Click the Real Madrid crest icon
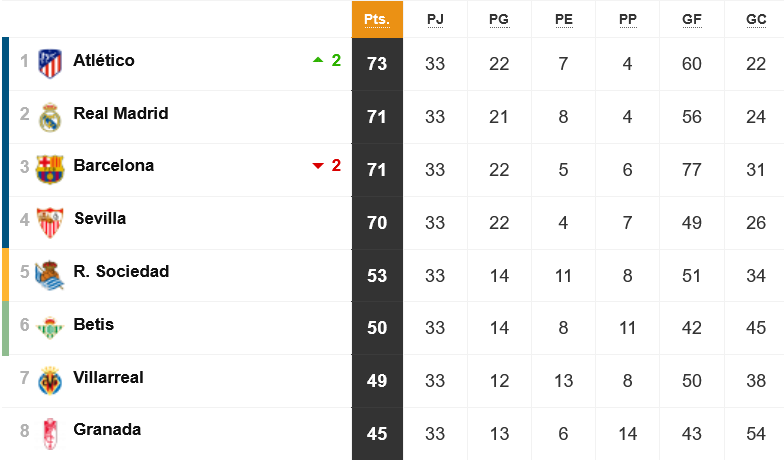Screen dimensions: 784x460 point(50,117)
